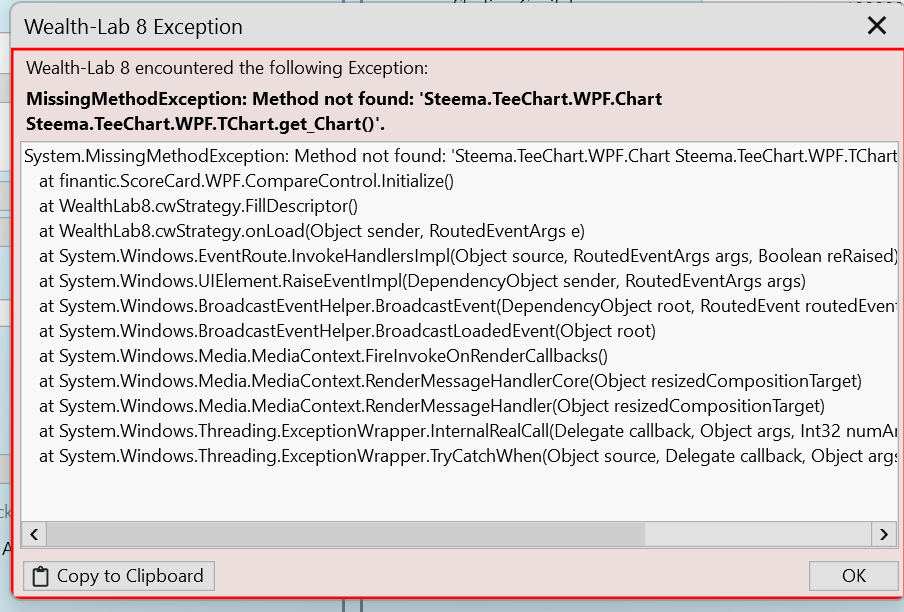Screen dimensions: 904x612
Task: Click the Copy to Clipboard button
Action: [x=119, y=576]
